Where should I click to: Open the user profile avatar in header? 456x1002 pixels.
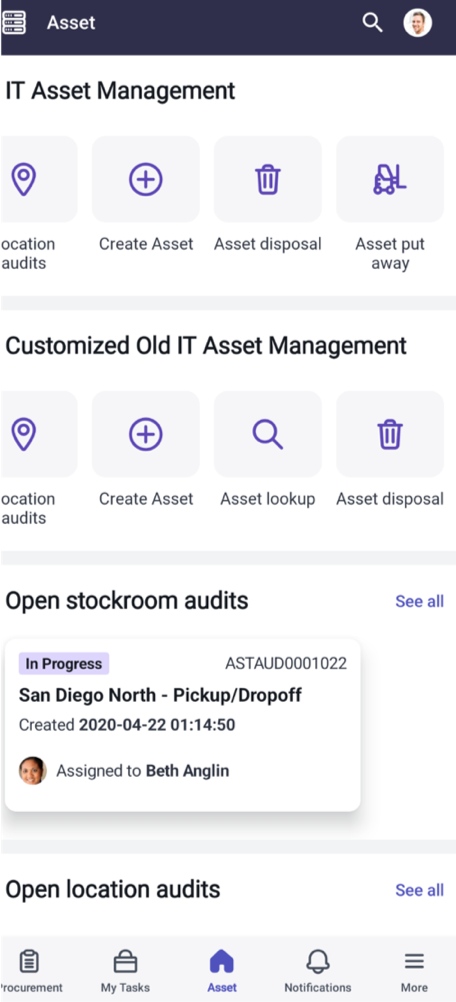point(418,23)
